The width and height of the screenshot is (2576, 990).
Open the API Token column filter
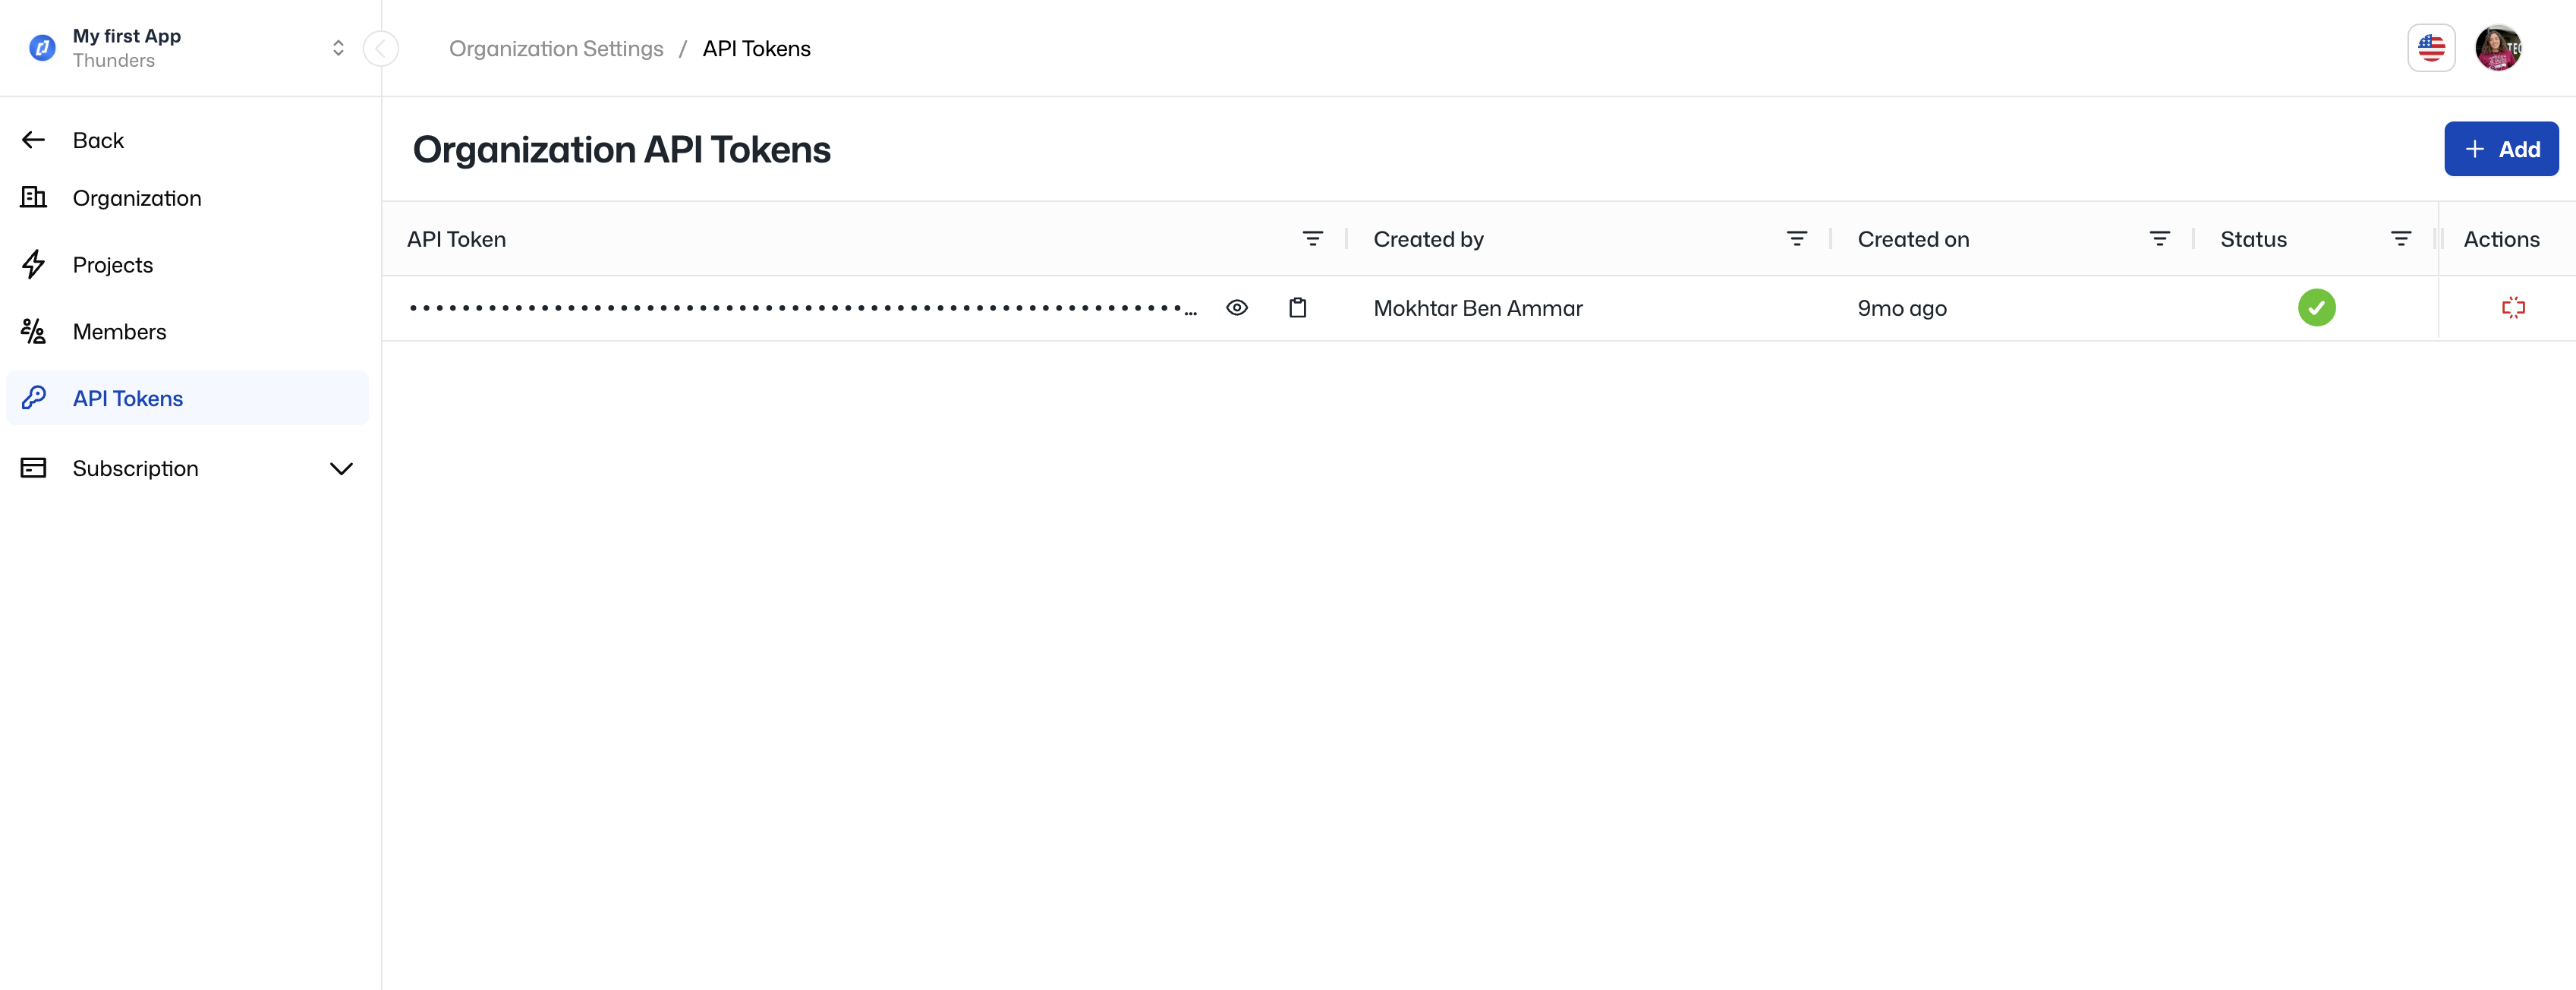tap(1312, 239)
